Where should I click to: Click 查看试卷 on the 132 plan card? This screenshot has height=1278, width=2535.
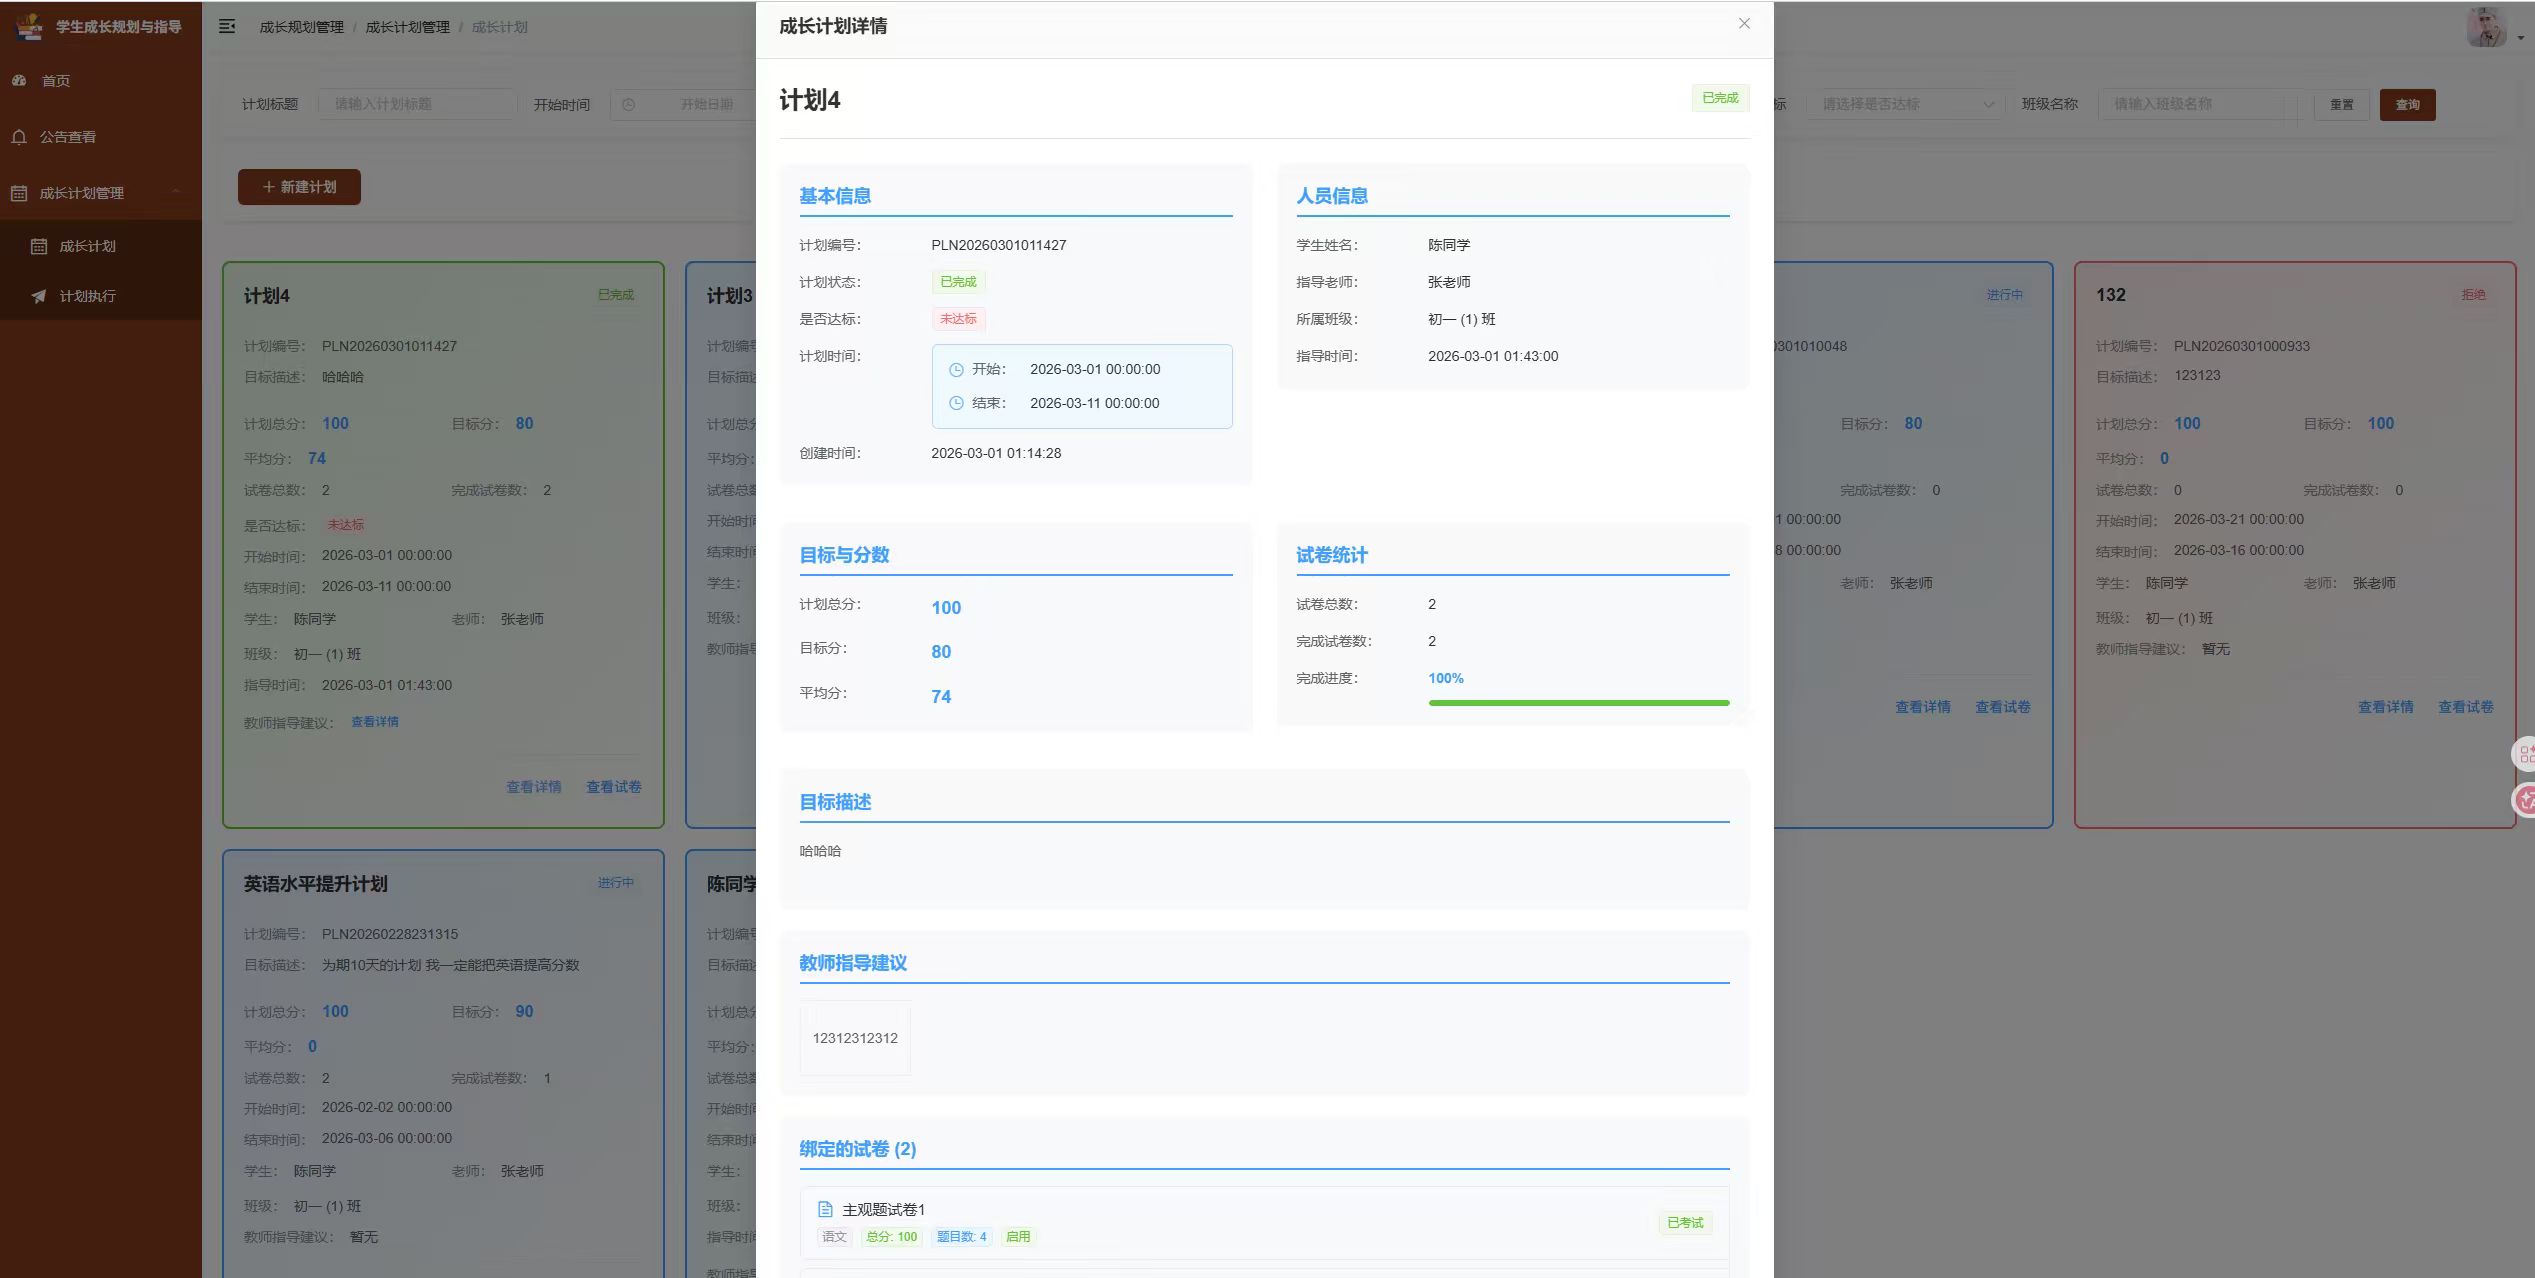coord(2465,707)
